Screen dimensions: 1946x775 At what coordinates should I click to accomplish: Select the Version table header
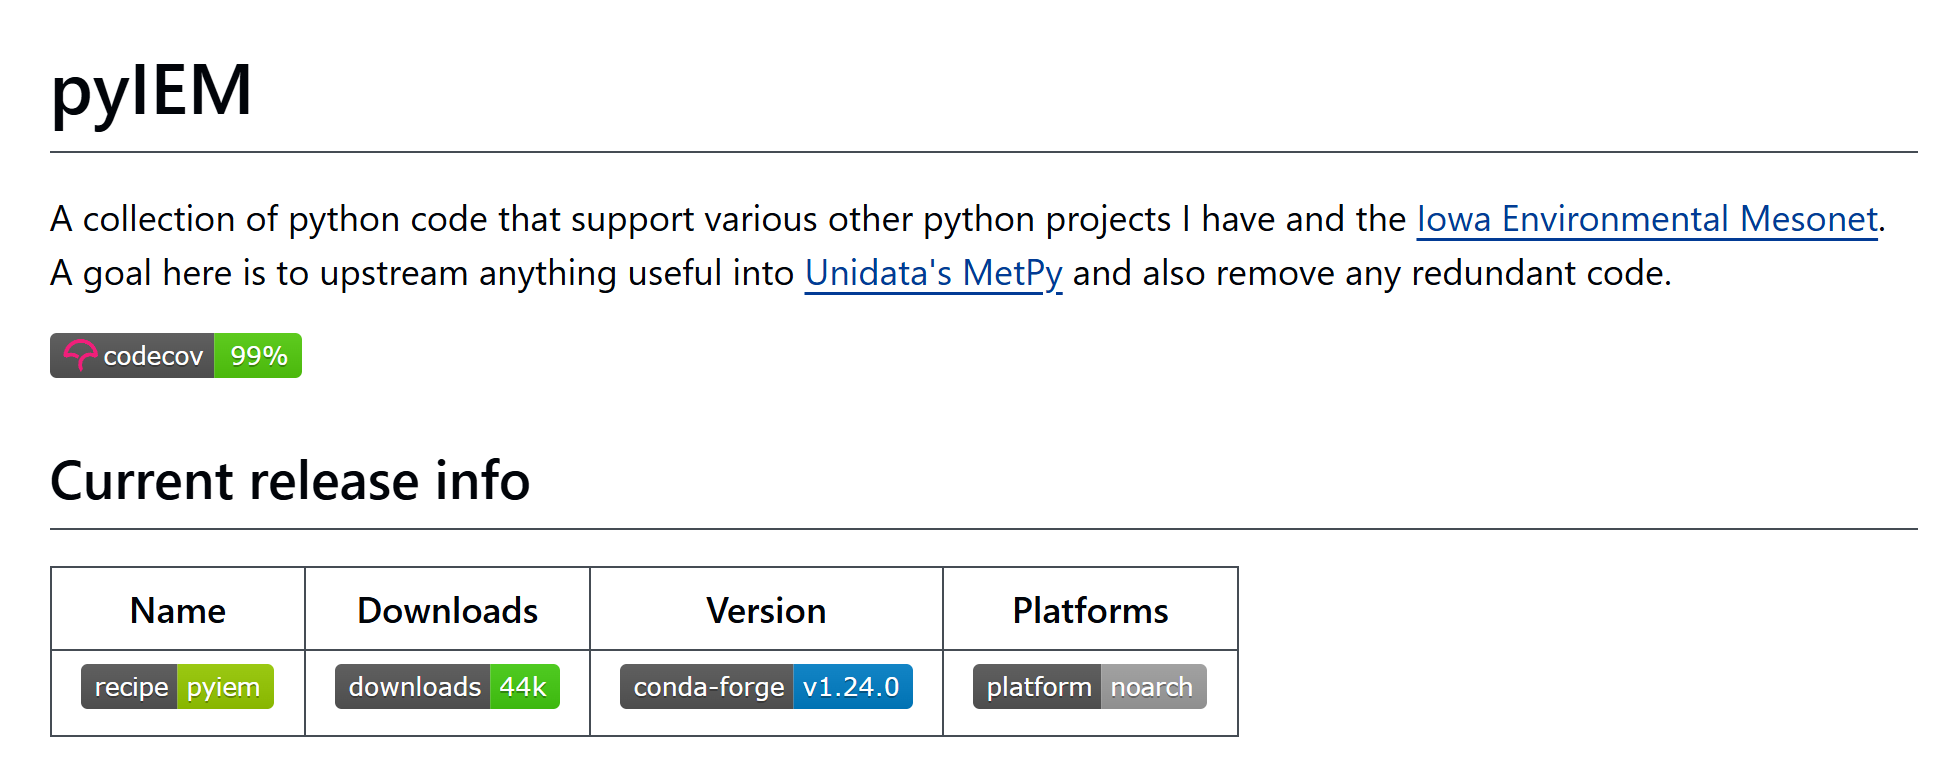[x=766, y=610]
